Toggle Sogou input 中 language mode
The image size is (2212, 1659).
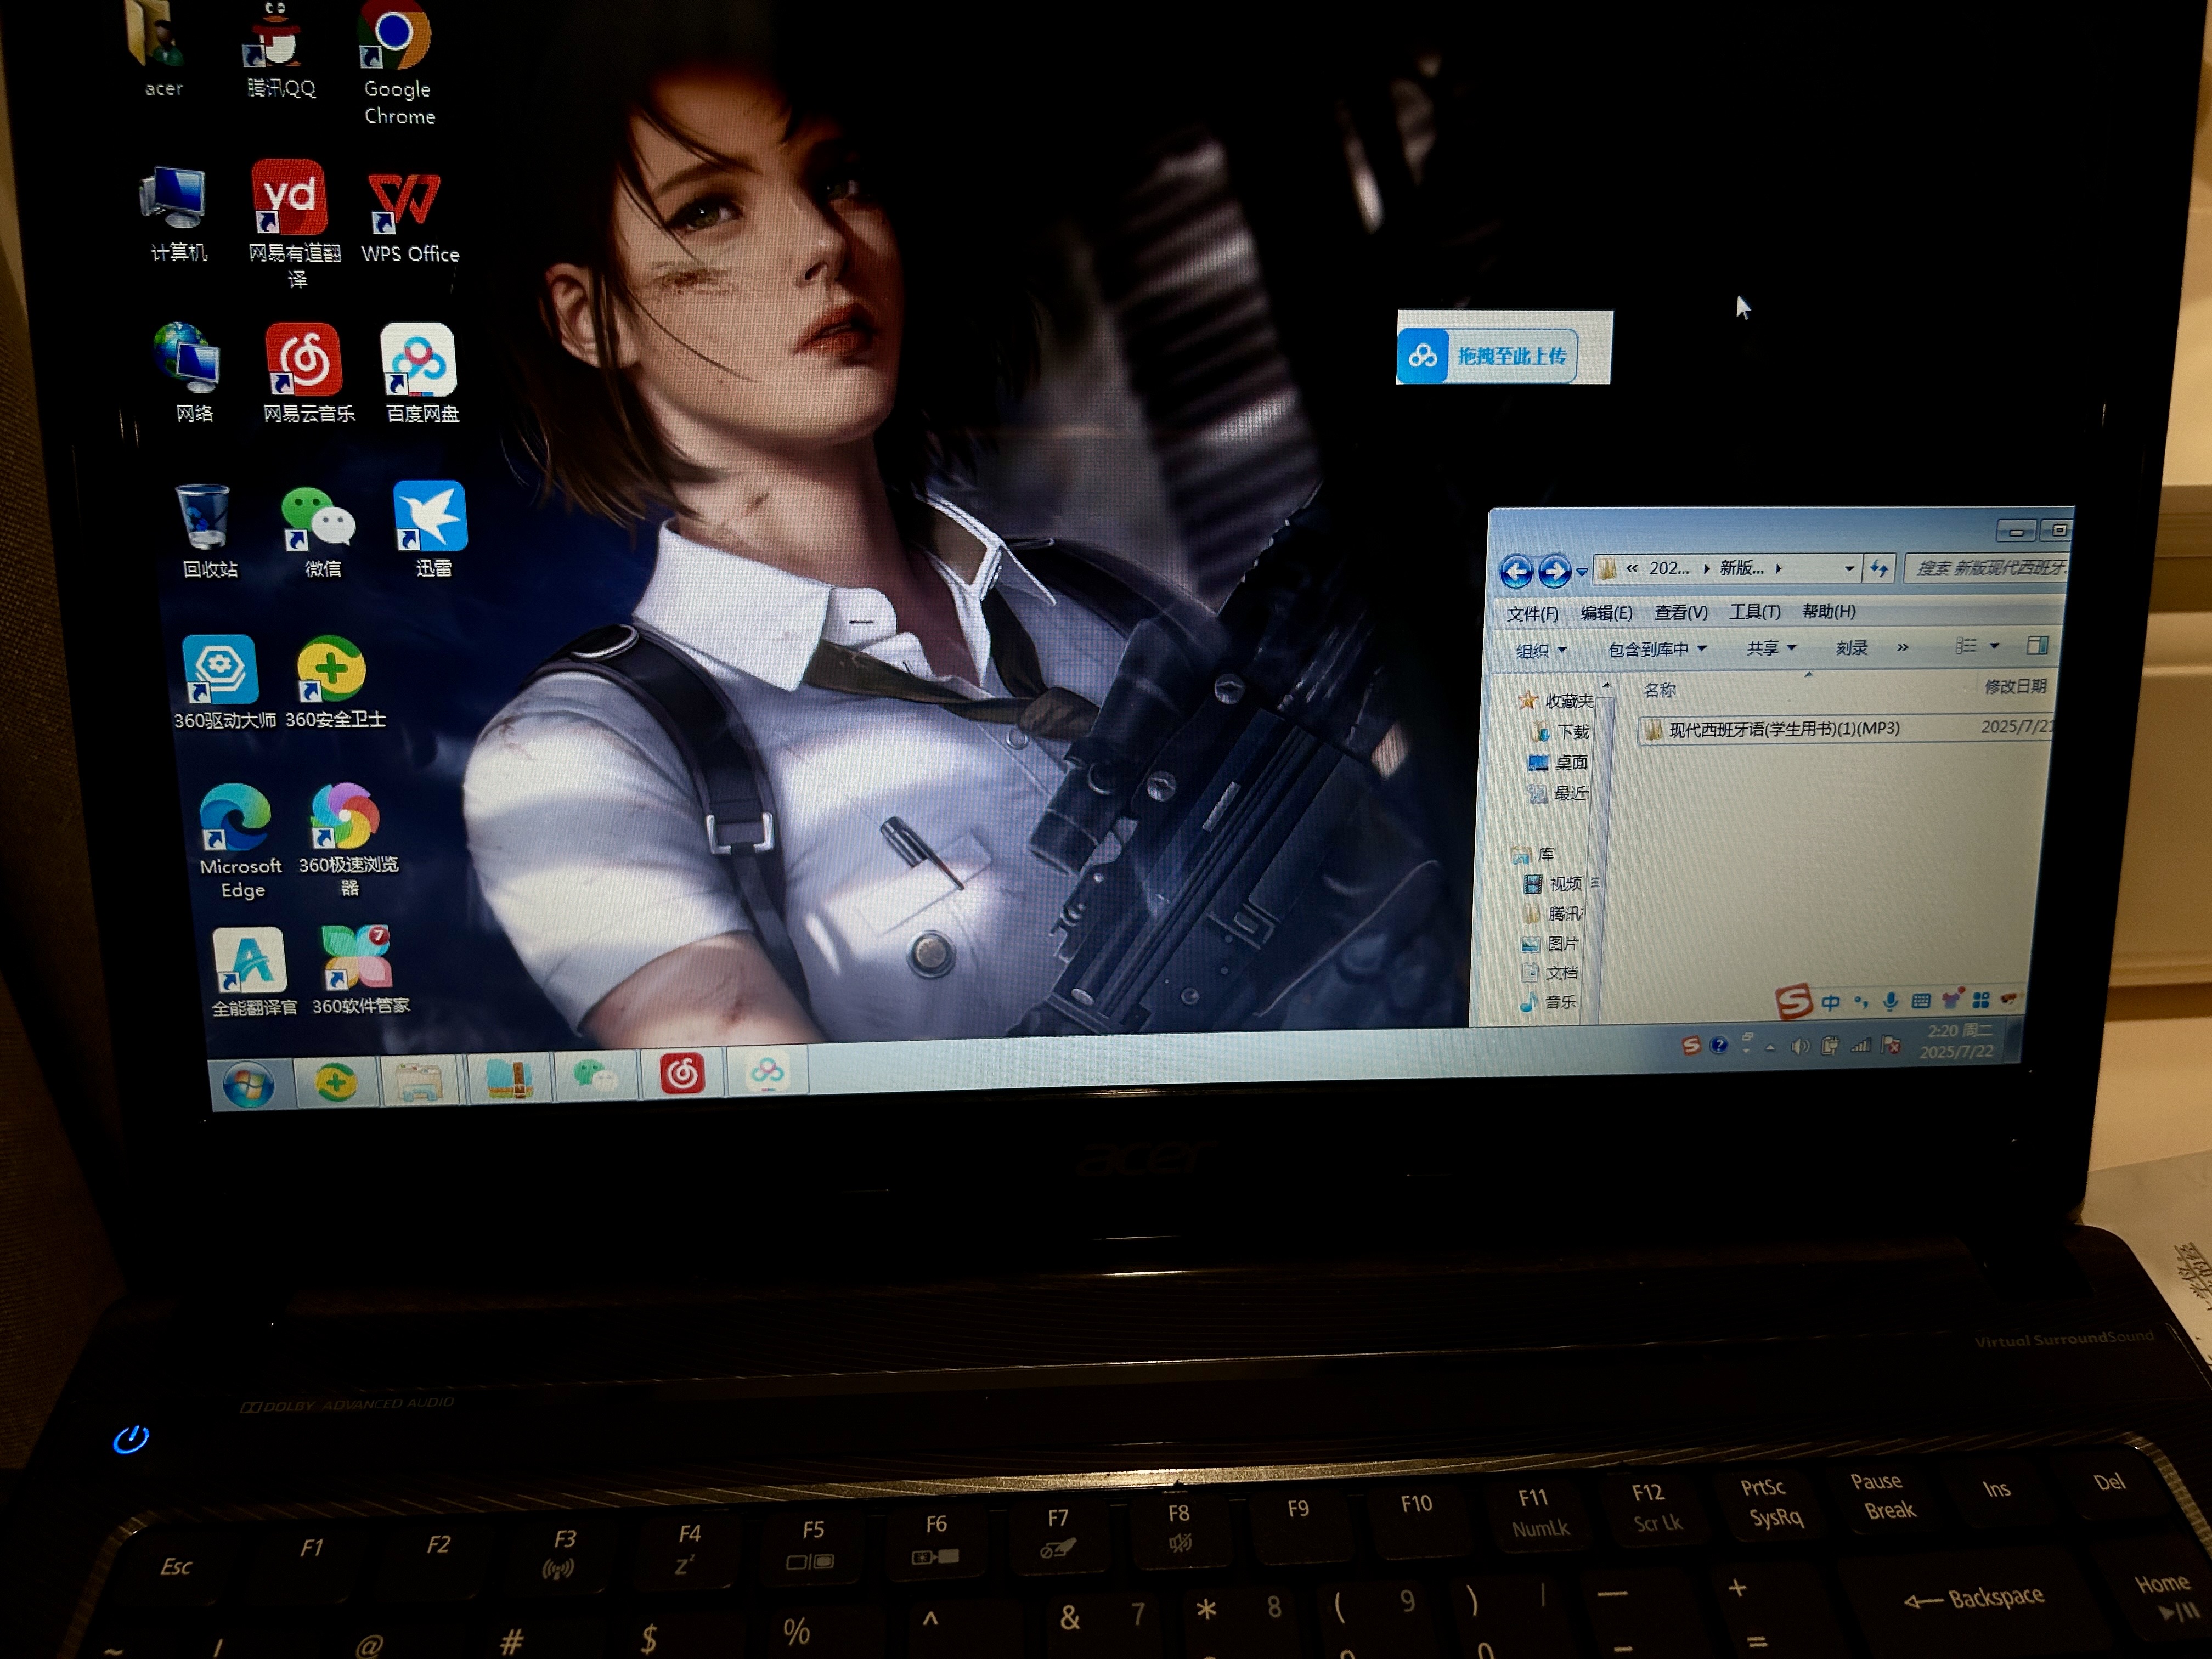click(1830, 1002)
